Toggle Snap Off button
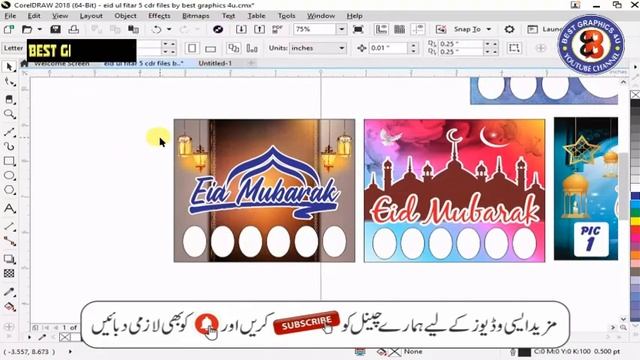The width and height of the screenshot is (640, 360). [x=441, y=29]
